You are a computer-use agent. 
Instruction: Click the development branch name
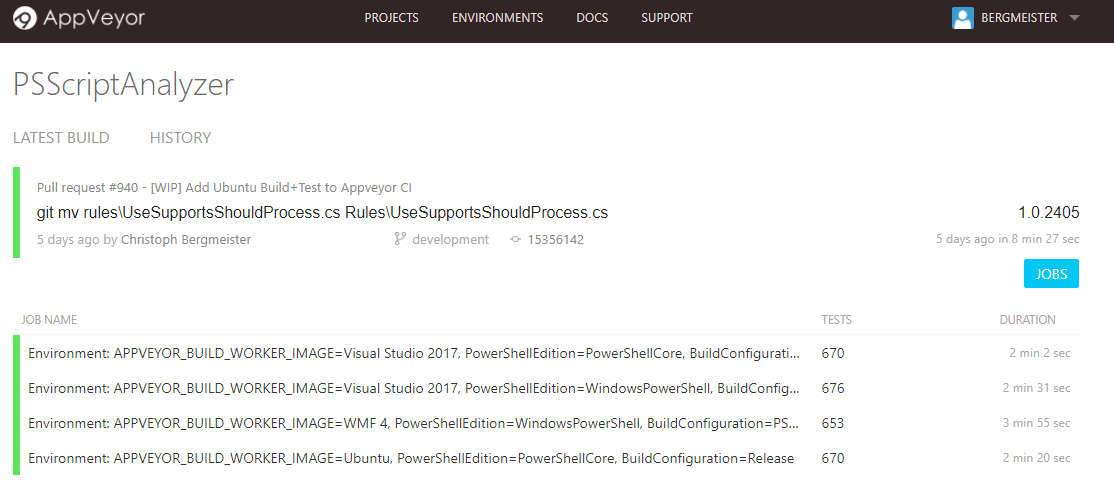[450, 240]
